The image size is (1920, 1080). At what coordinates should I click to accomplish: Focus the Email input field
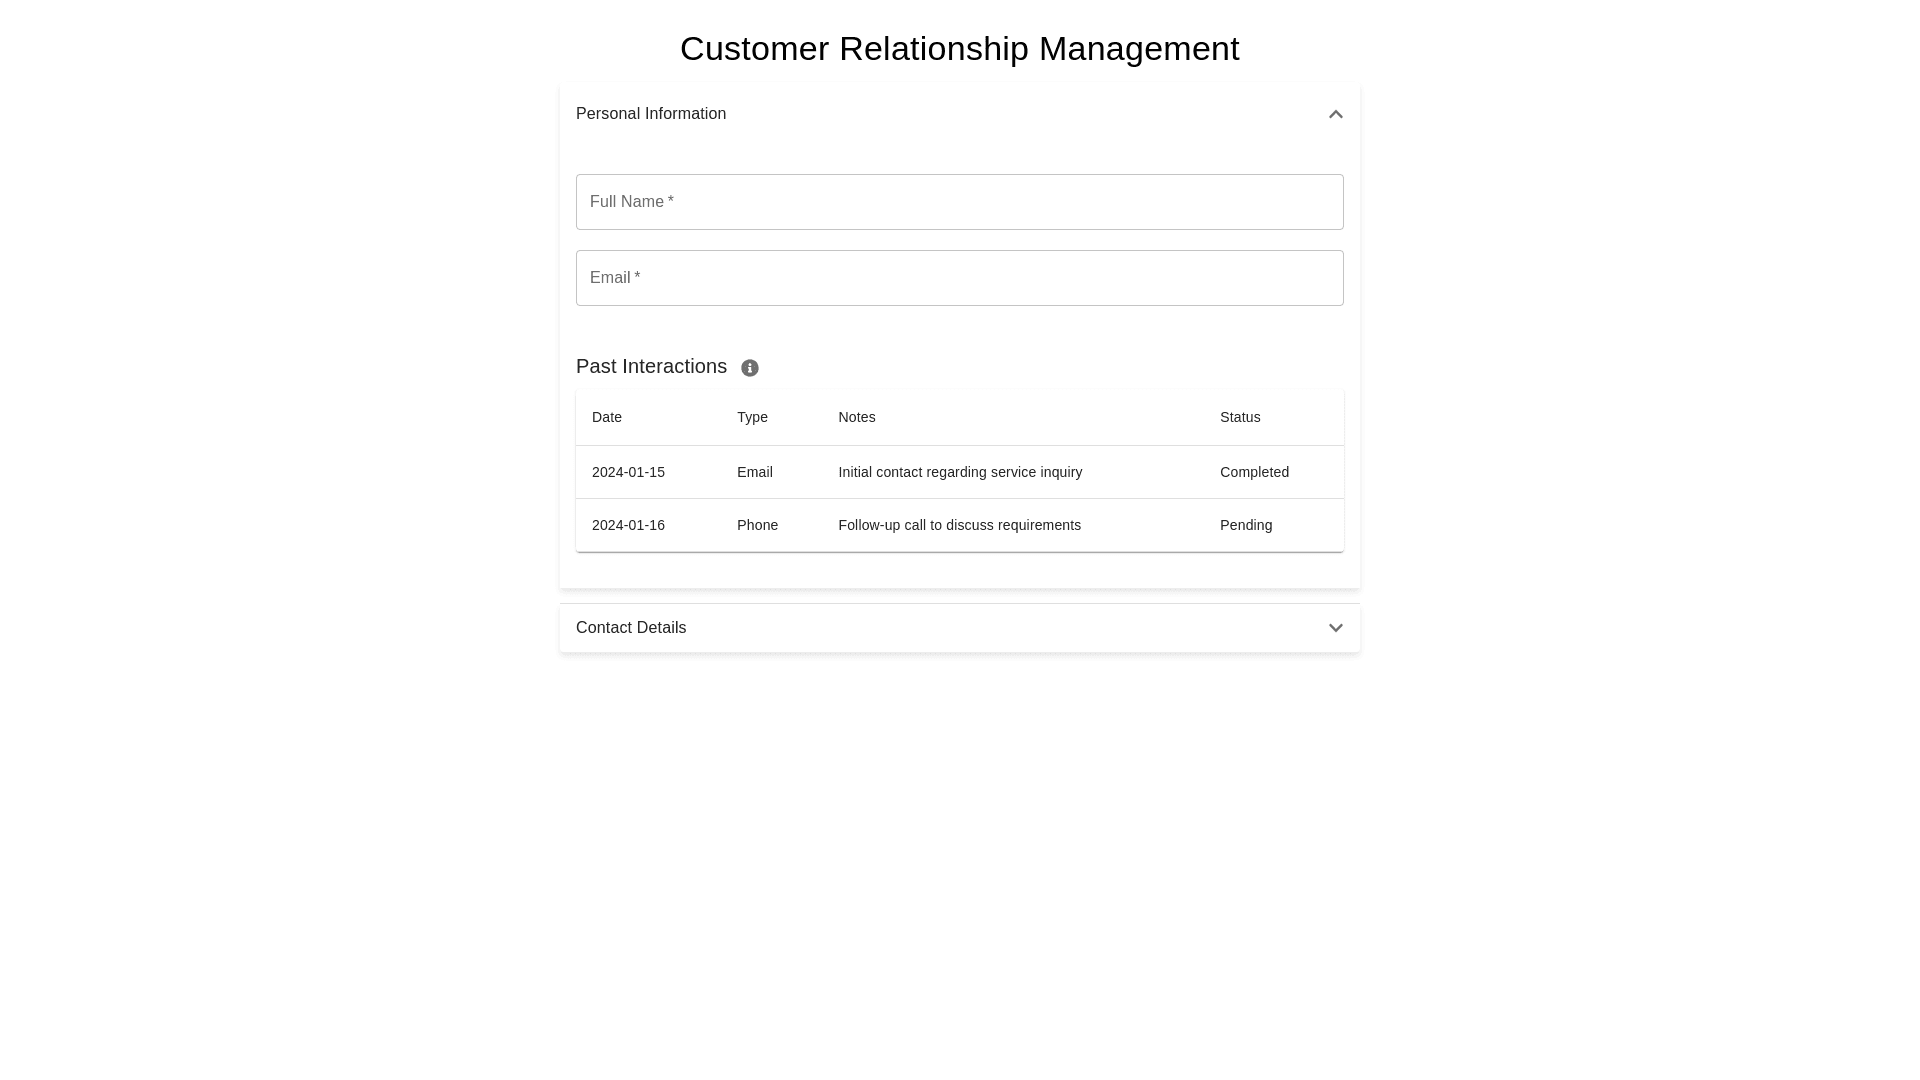click(x=959, y=278)
